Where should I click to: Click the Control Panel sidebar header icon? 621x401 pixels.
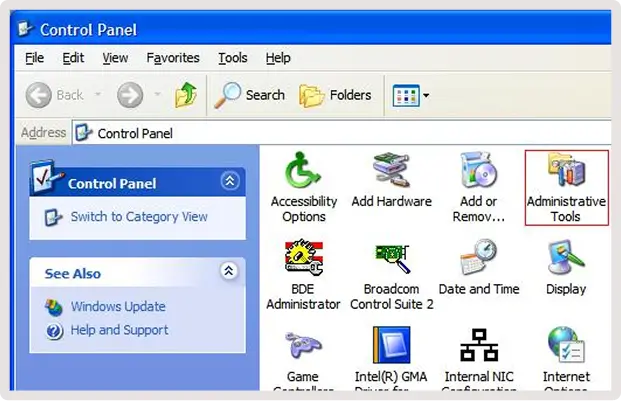[46, 177]
